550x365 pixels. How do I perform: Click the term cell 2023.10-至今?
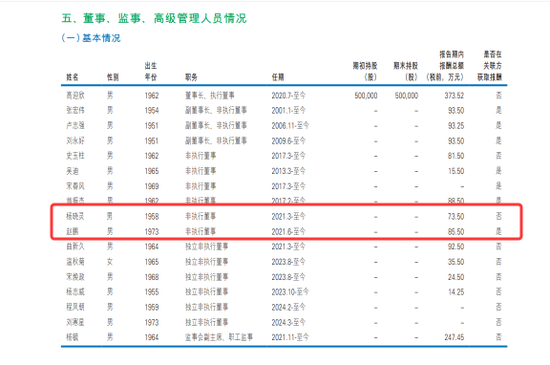point(290,292)
